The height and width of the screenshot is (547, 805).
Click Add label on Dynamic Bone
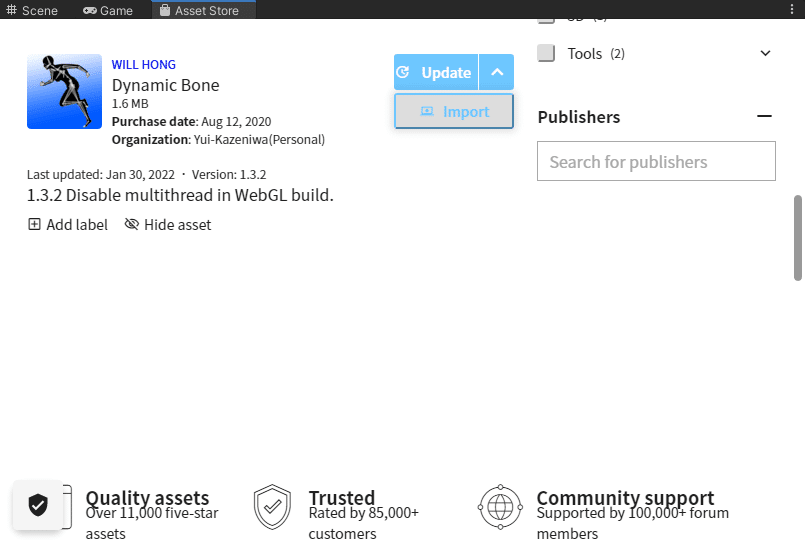[x=68, y=224]
